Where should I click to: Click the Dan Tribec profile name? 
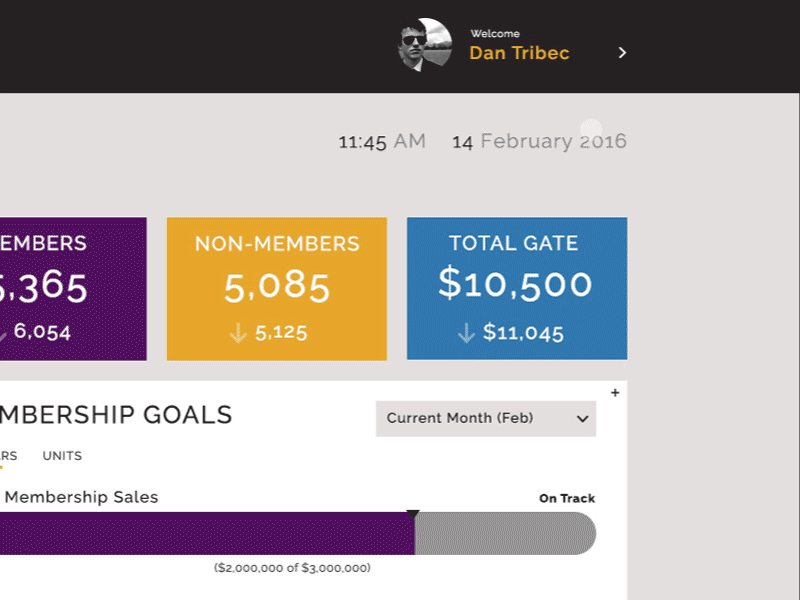(x=517, y=54)
